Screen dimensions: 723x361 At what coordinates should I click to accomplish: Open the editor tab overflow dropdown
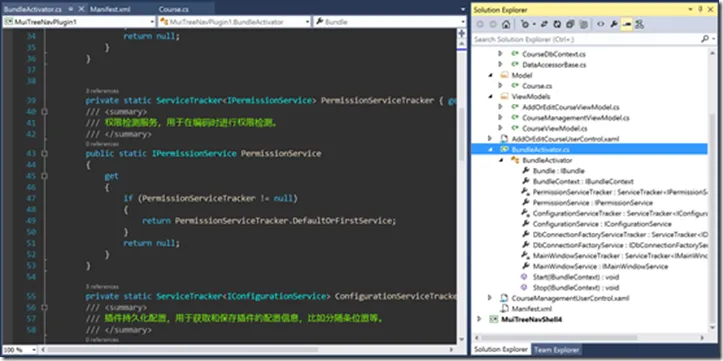click(x=463, y=9)
